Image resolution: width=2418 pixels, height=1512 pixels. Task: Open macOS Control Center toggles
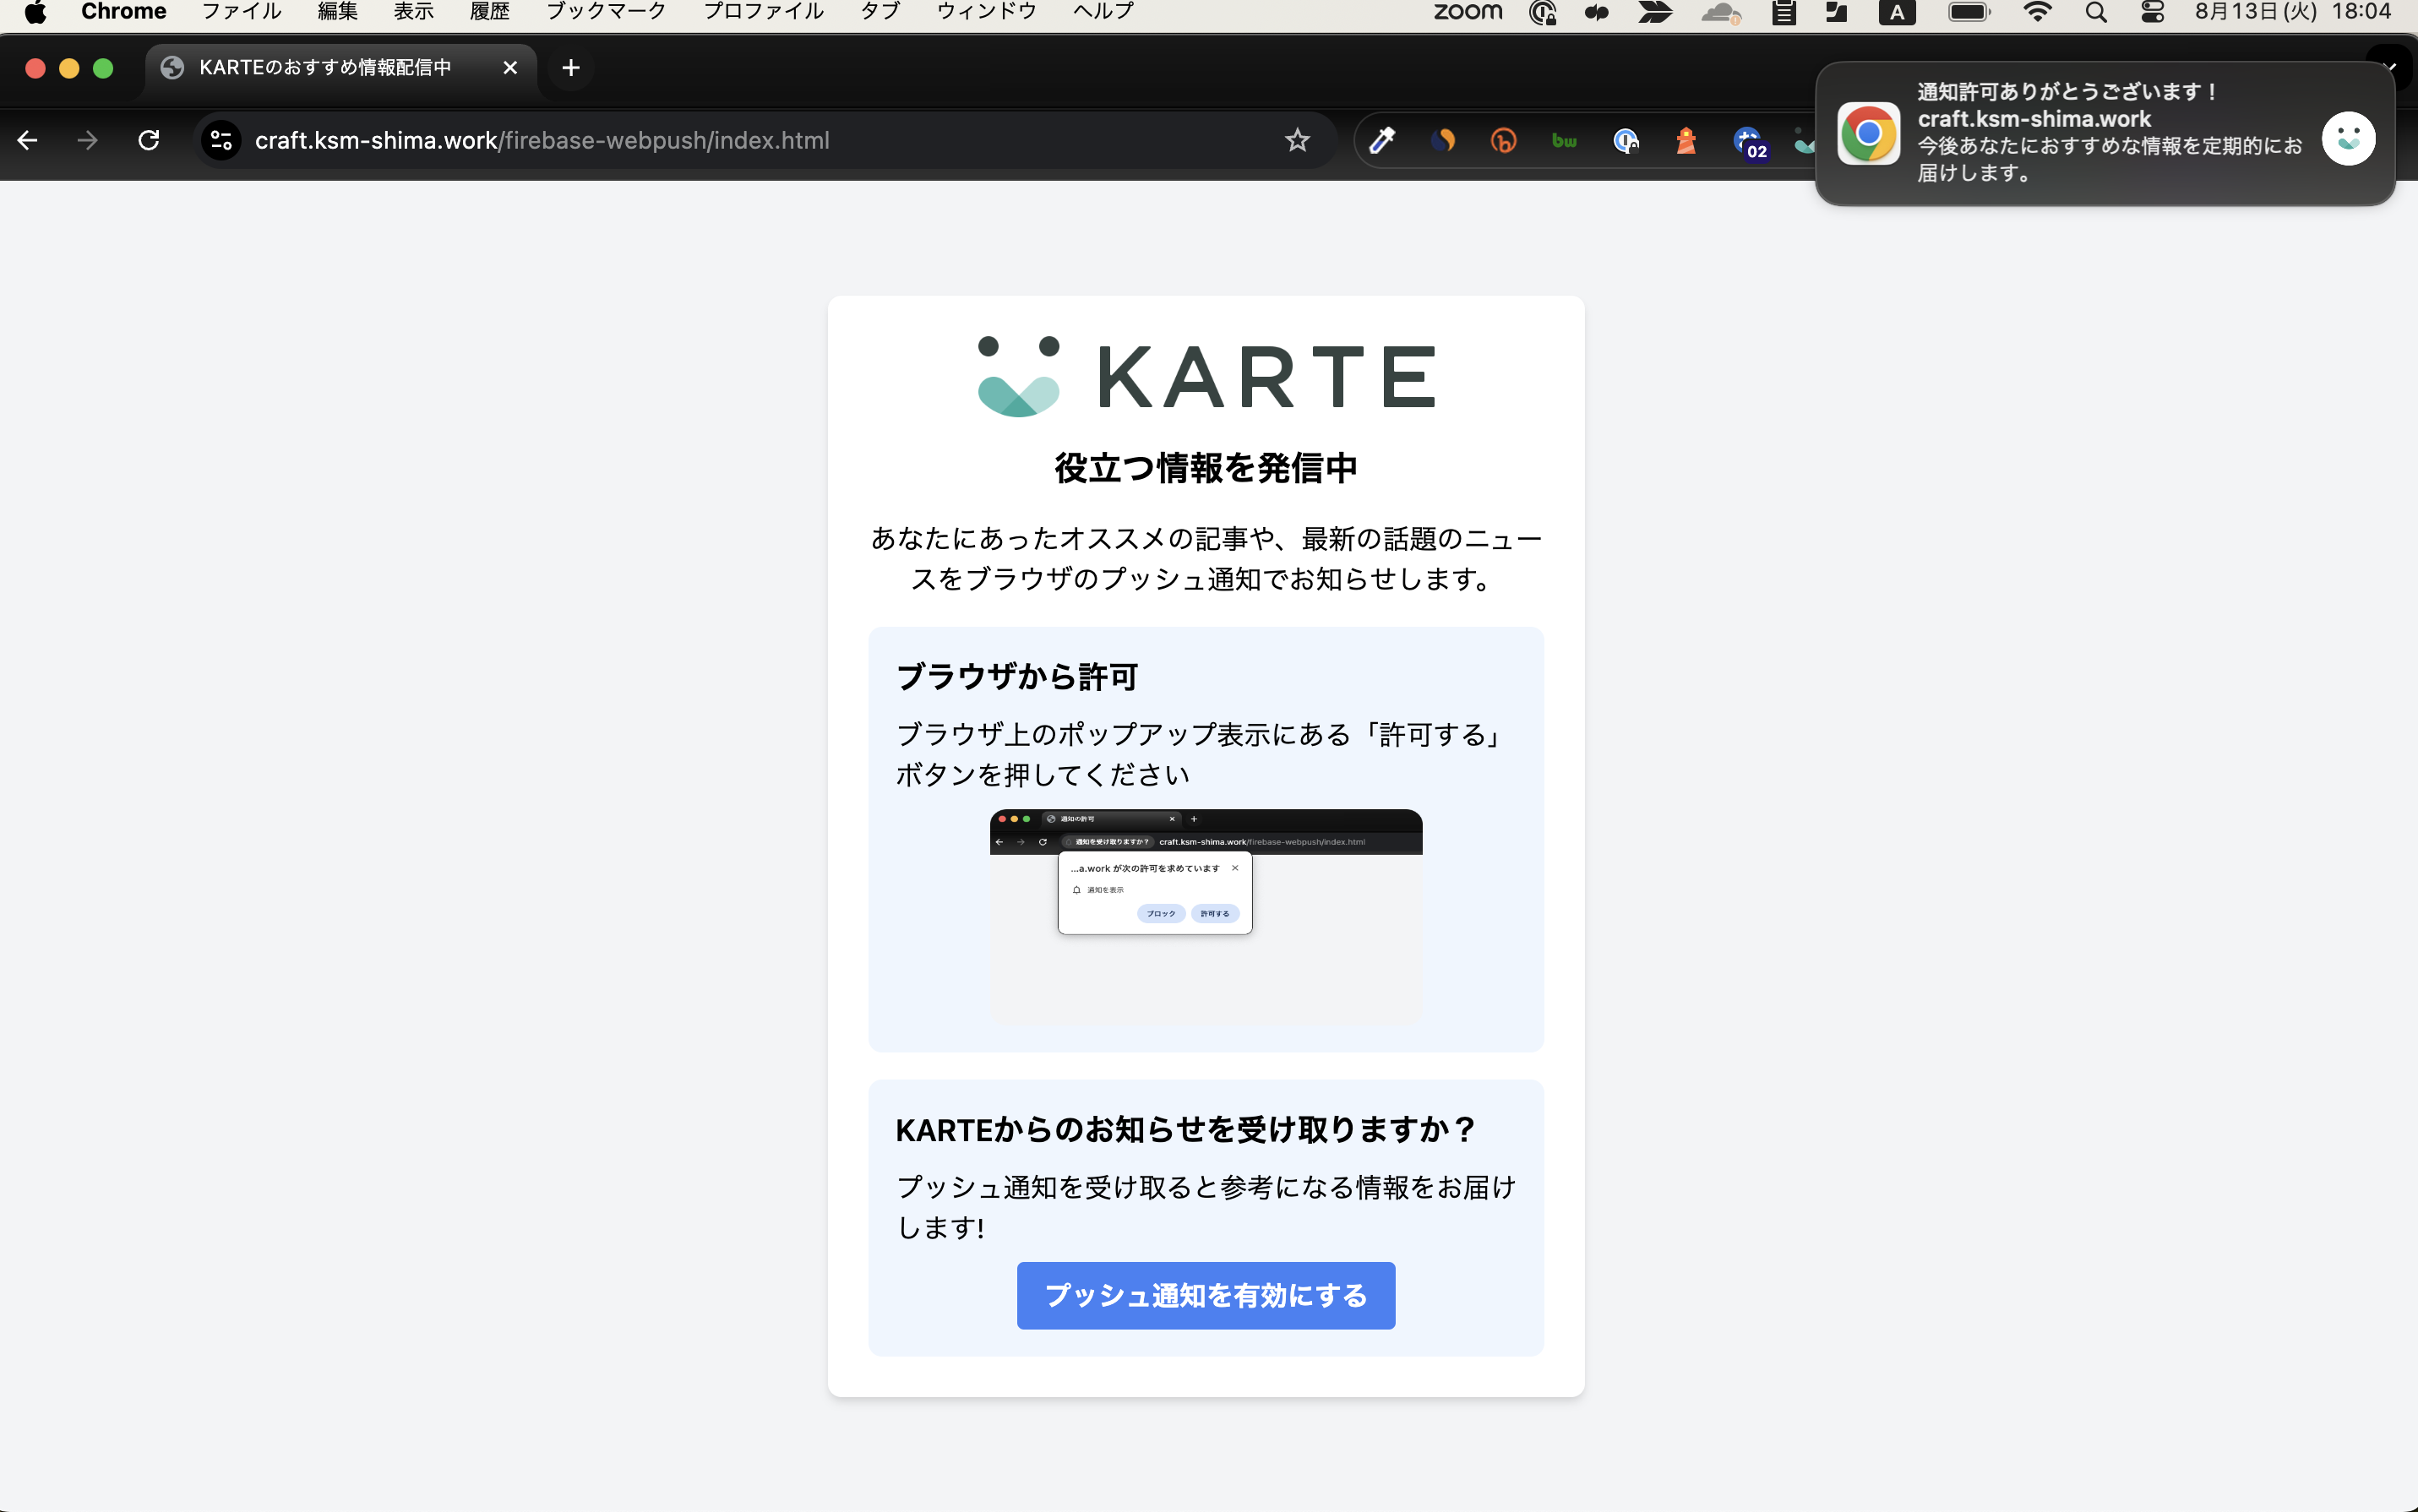click(2152, 13)
